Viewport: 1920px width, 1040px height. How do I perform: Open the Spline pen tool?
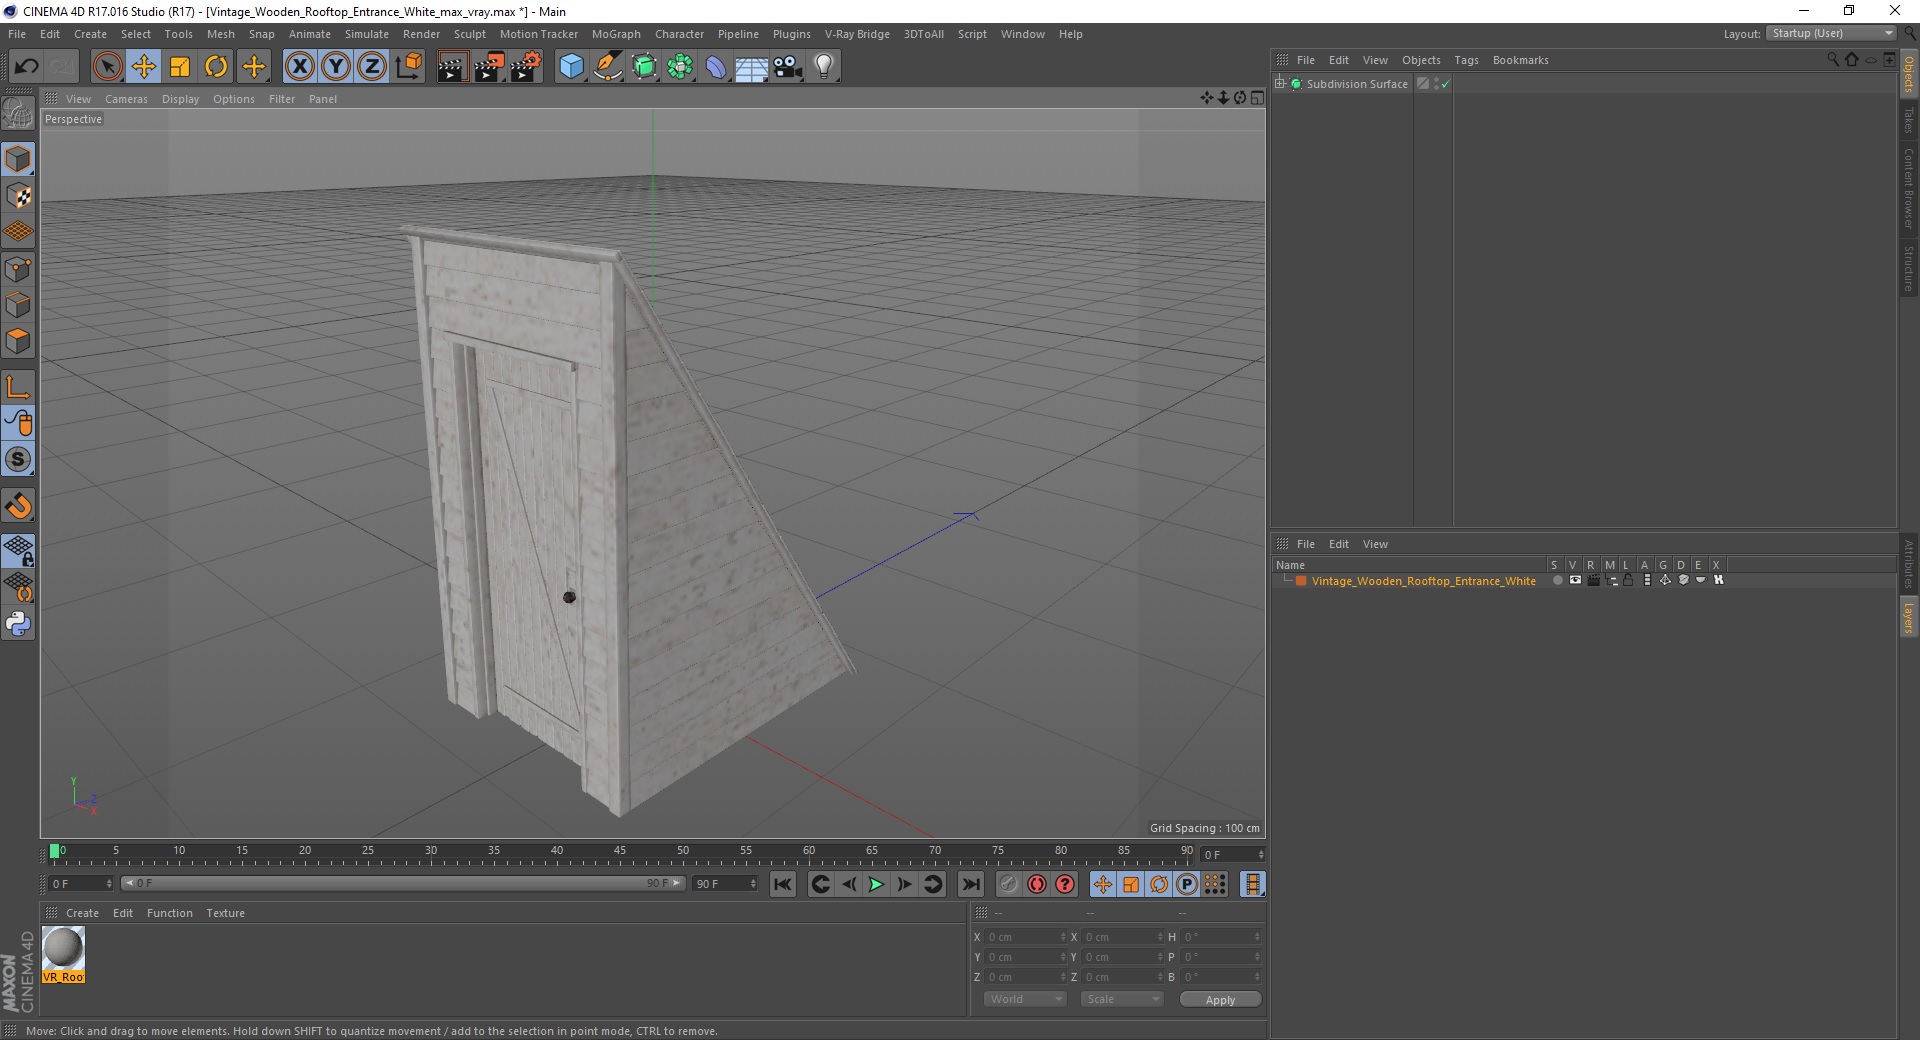(607, 66)
